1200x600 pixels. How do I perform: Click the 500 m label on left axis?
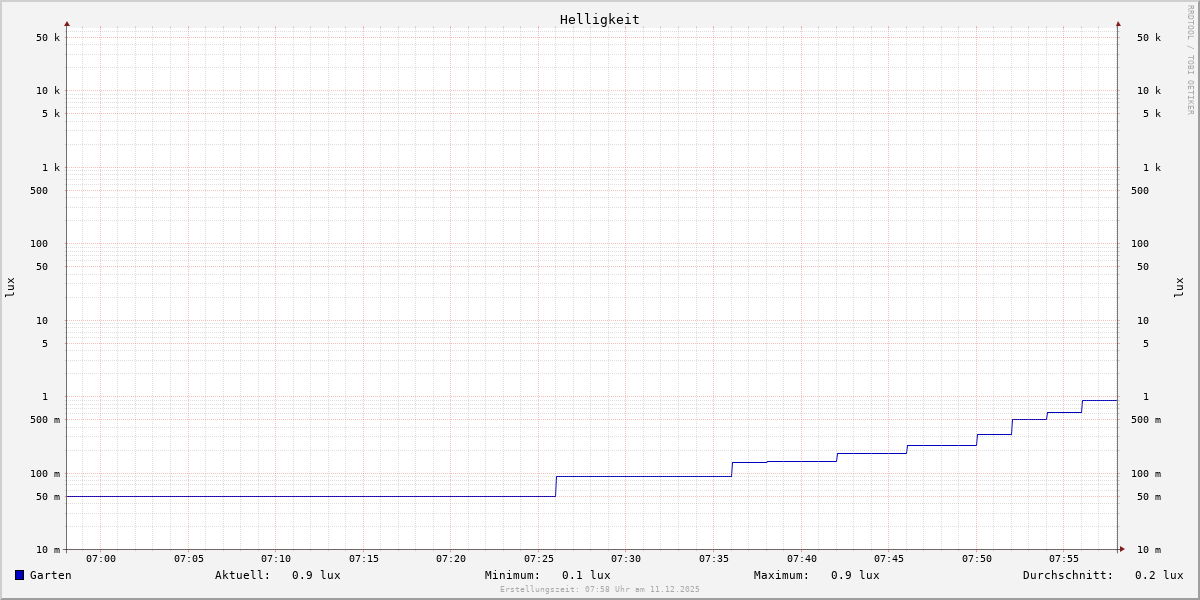[45, 420]
